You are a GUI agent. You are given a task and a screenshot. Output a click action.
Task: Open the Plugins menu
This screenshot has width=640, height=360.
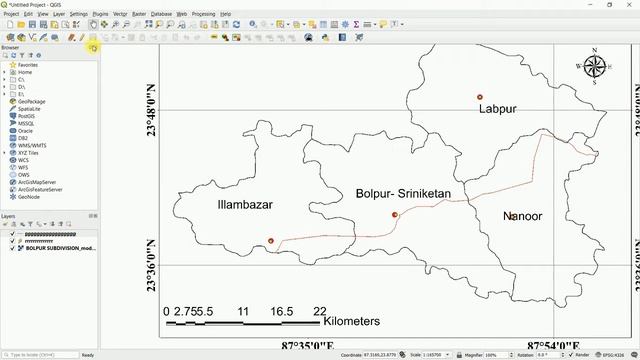click(x=100, y=14)
